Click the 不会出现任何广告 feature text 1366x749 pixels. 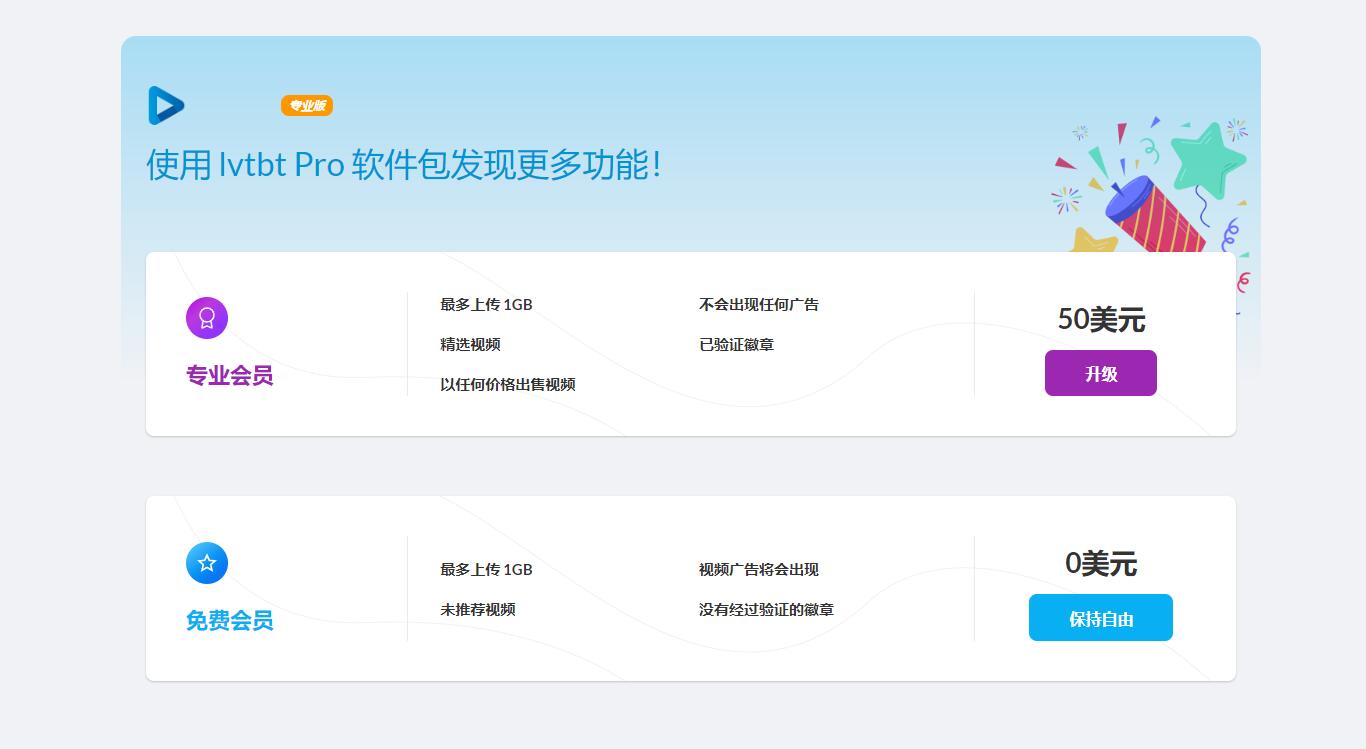(x=759, y=305)
